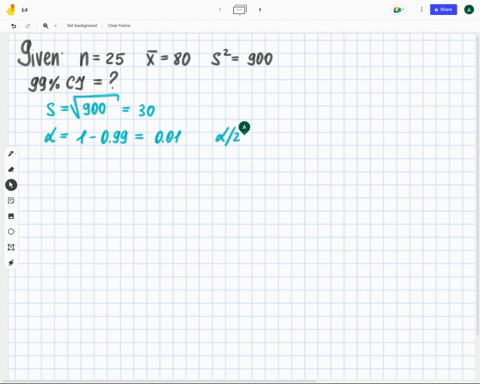This screenshot has height=384, width=480.
Task: Click Clear frame
Action: 119,26
